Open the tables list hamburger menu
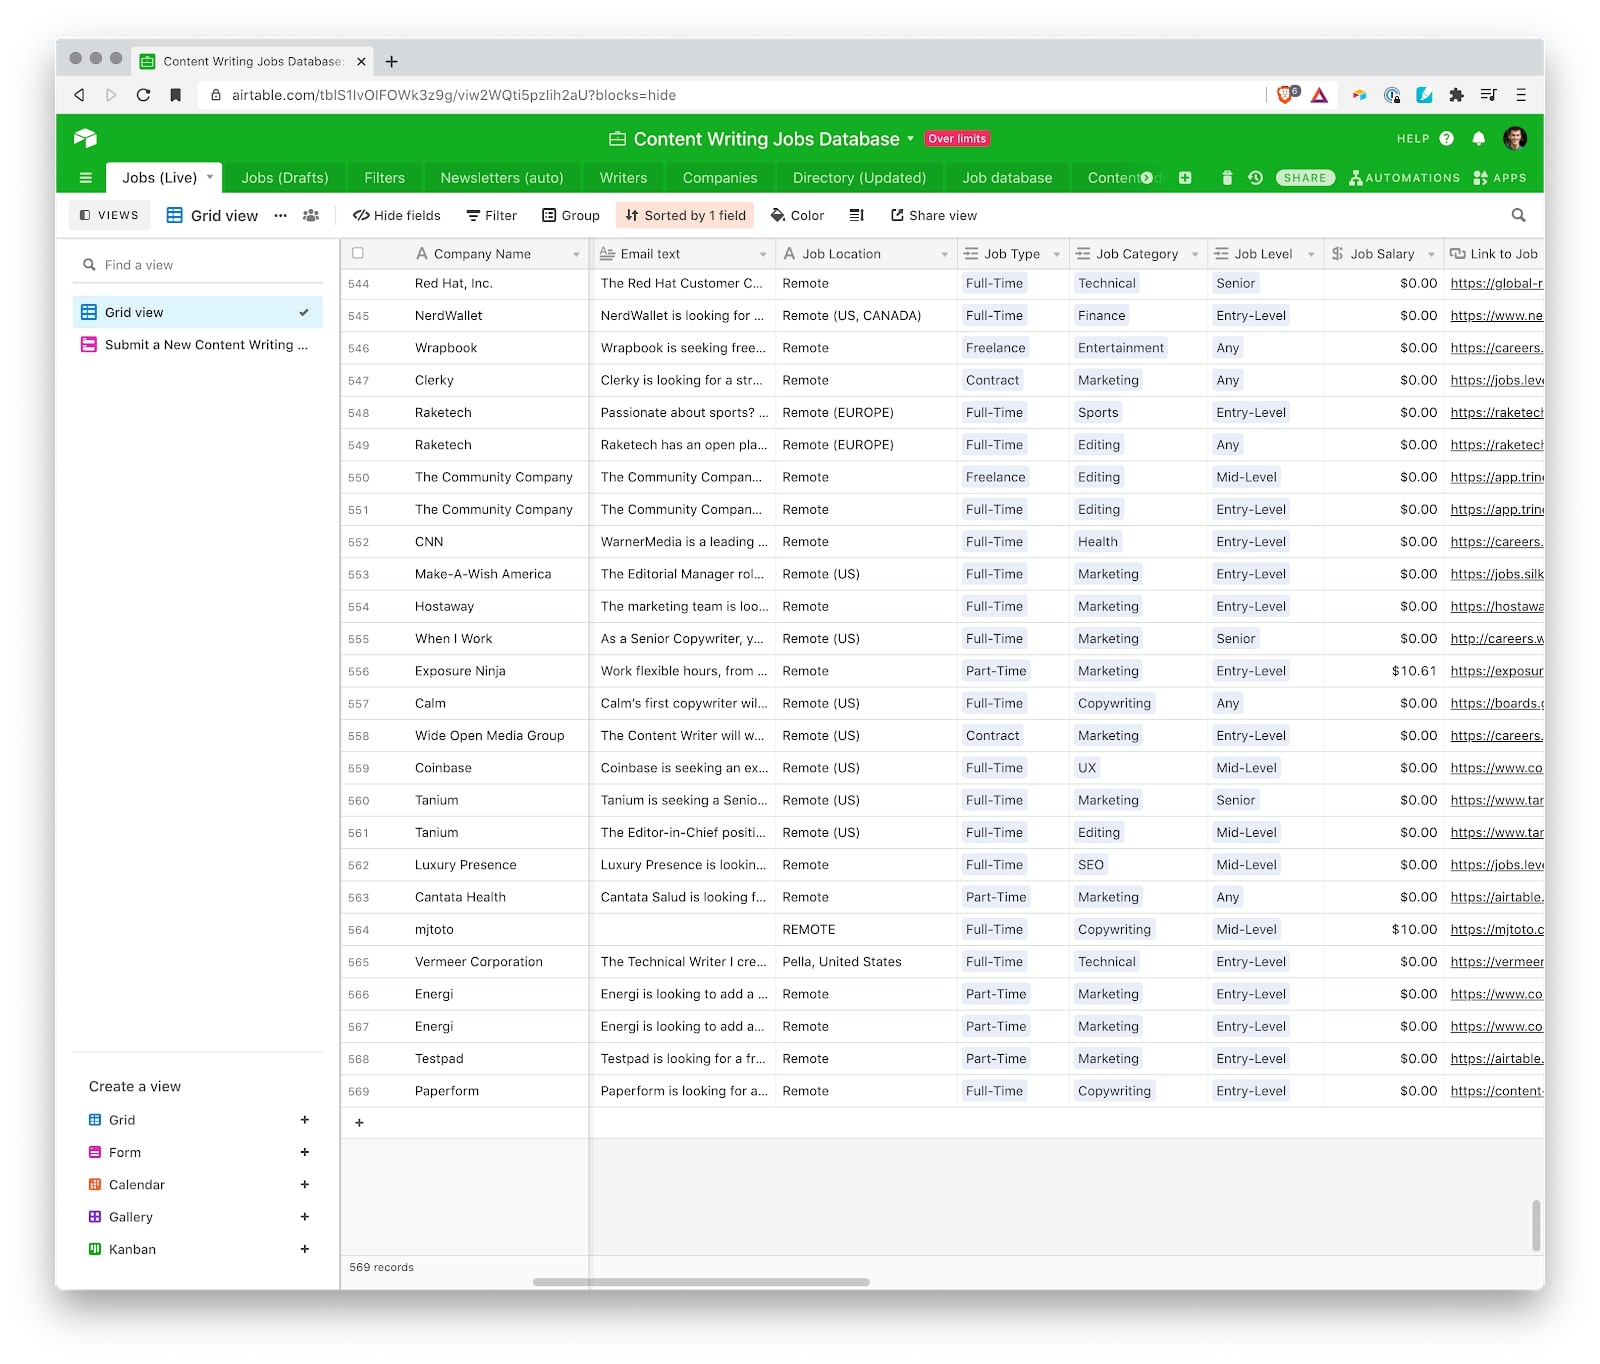 tap(86, 178)
